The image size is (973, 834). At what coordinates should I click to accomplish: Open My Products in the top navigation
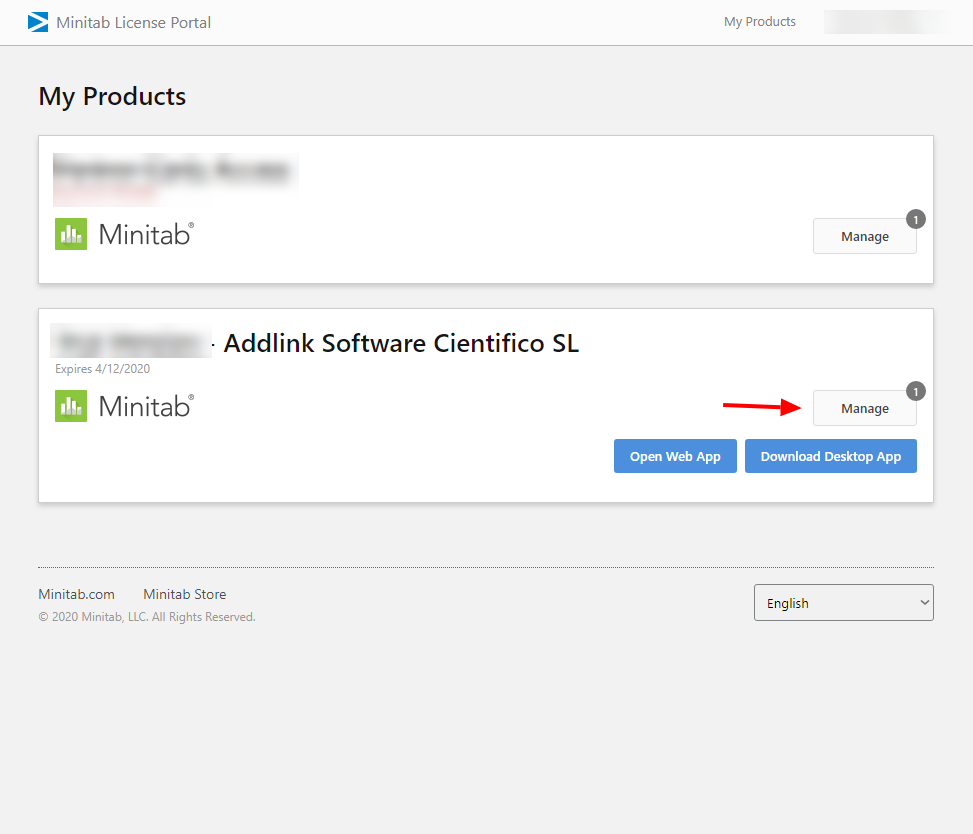coord(759,22)
